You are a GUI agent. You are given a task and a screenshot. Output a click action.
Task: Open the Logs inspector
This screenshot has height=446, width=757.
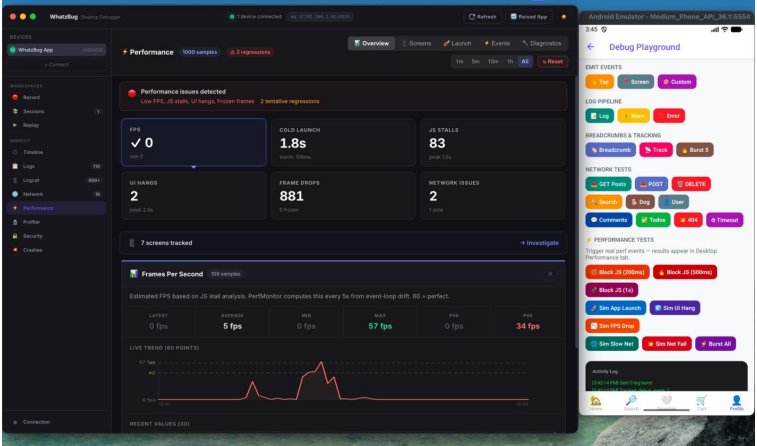[x=56, y=166]
